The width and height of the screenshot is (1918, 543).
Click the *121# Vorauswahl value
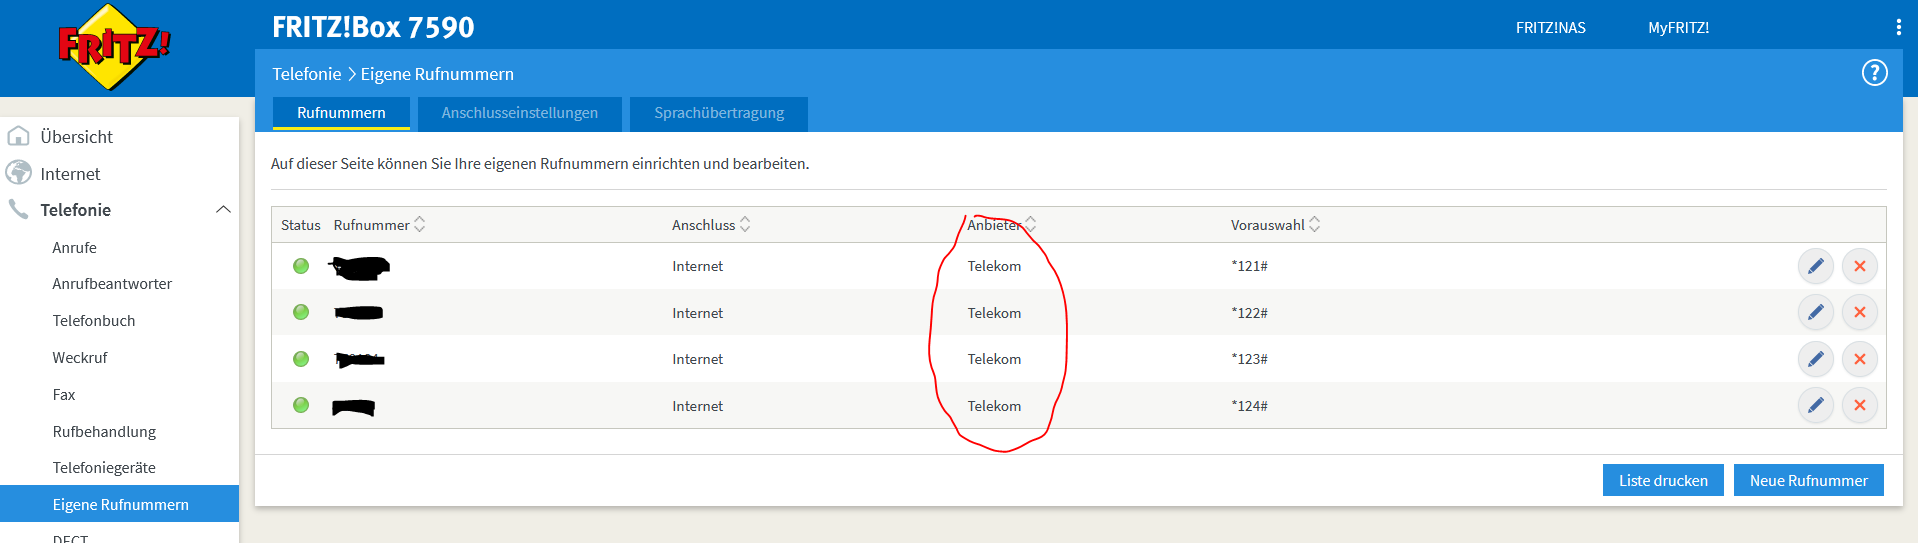coord(1249,266)
